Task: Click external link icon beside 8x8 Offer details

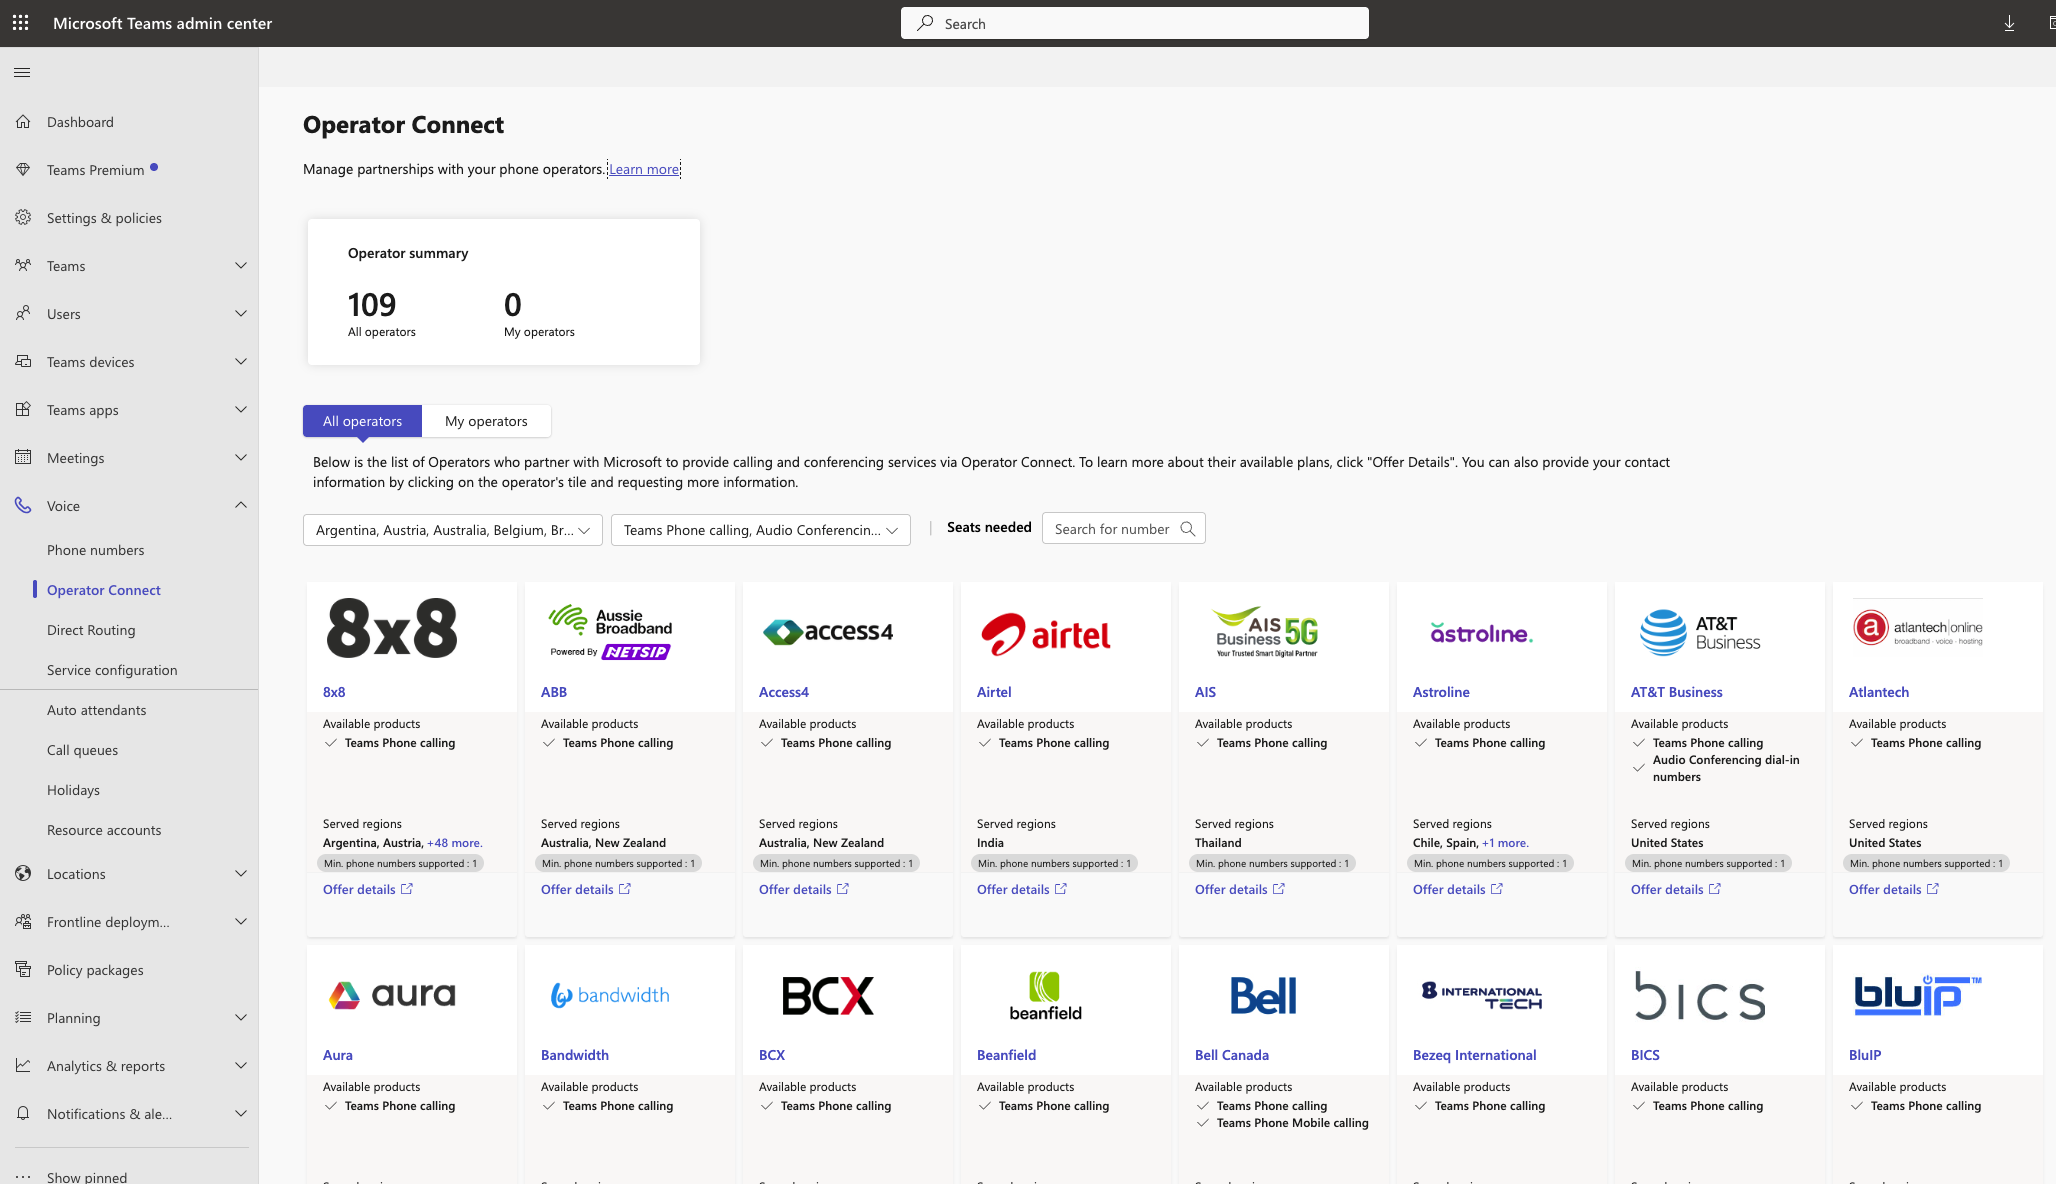Action: [407, 889]
